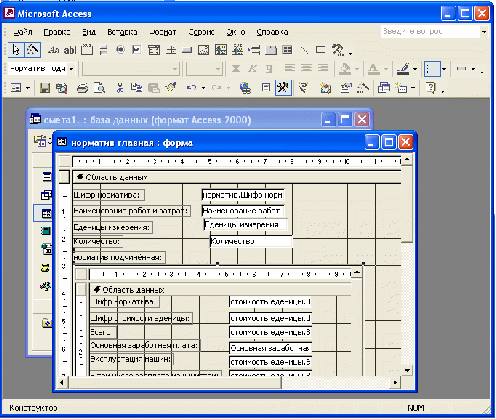Toggle align right
Image resolution: width=496 pixels, height=419 pixels.
323,69
